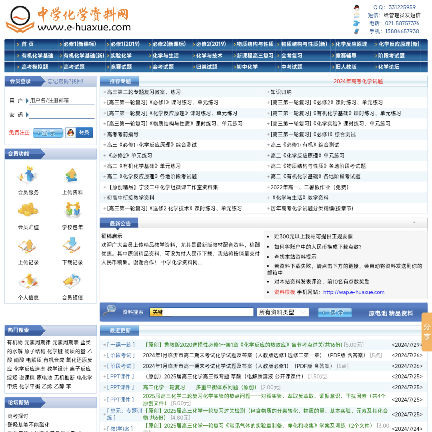
Task: Click the username input field
Action: [62, 100]
